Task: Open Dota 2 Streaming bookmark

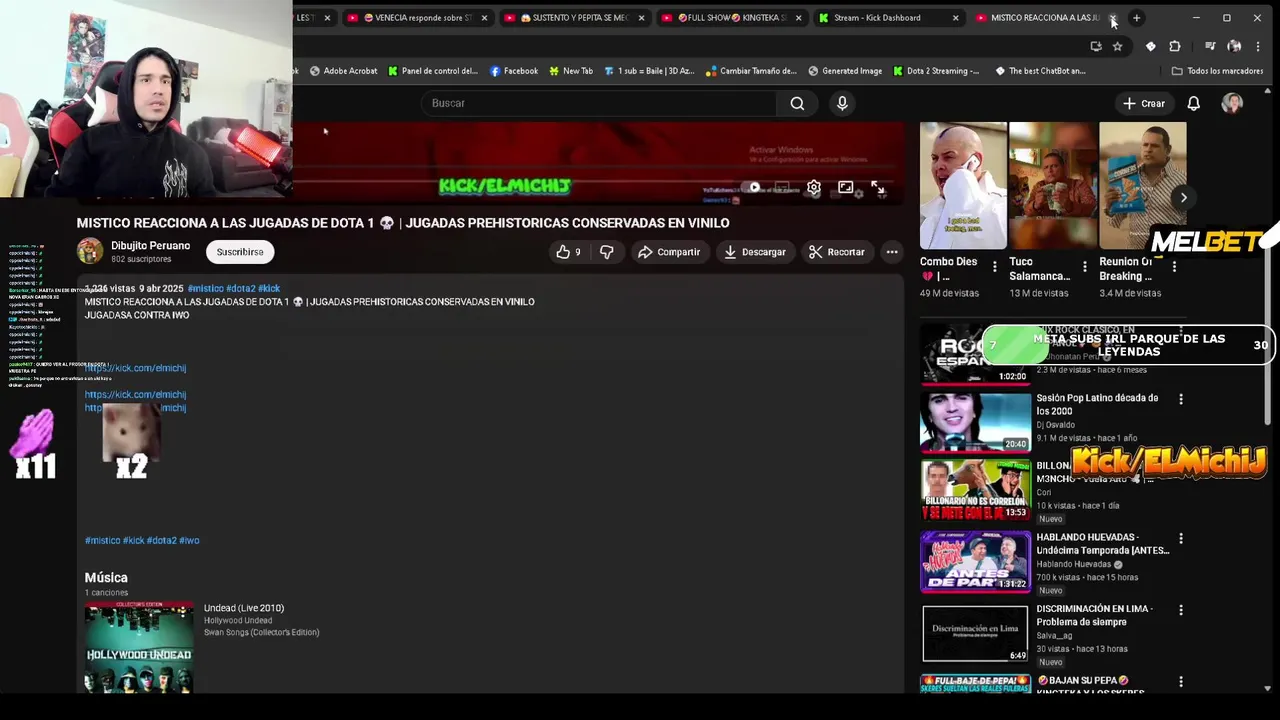Action: [936, 71]
